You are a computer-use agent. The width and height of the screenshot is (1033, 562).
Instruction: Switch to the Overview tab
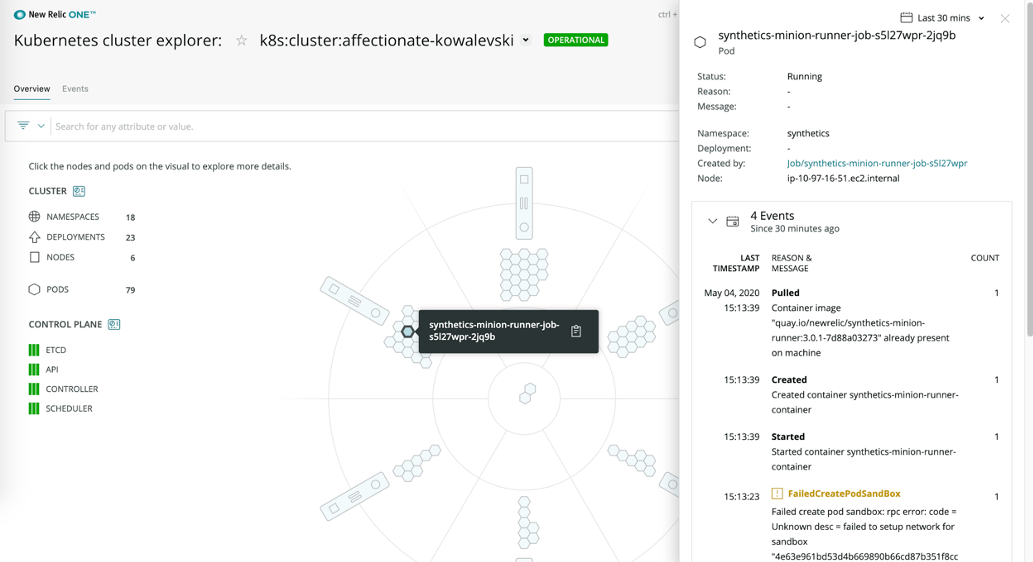32,89
